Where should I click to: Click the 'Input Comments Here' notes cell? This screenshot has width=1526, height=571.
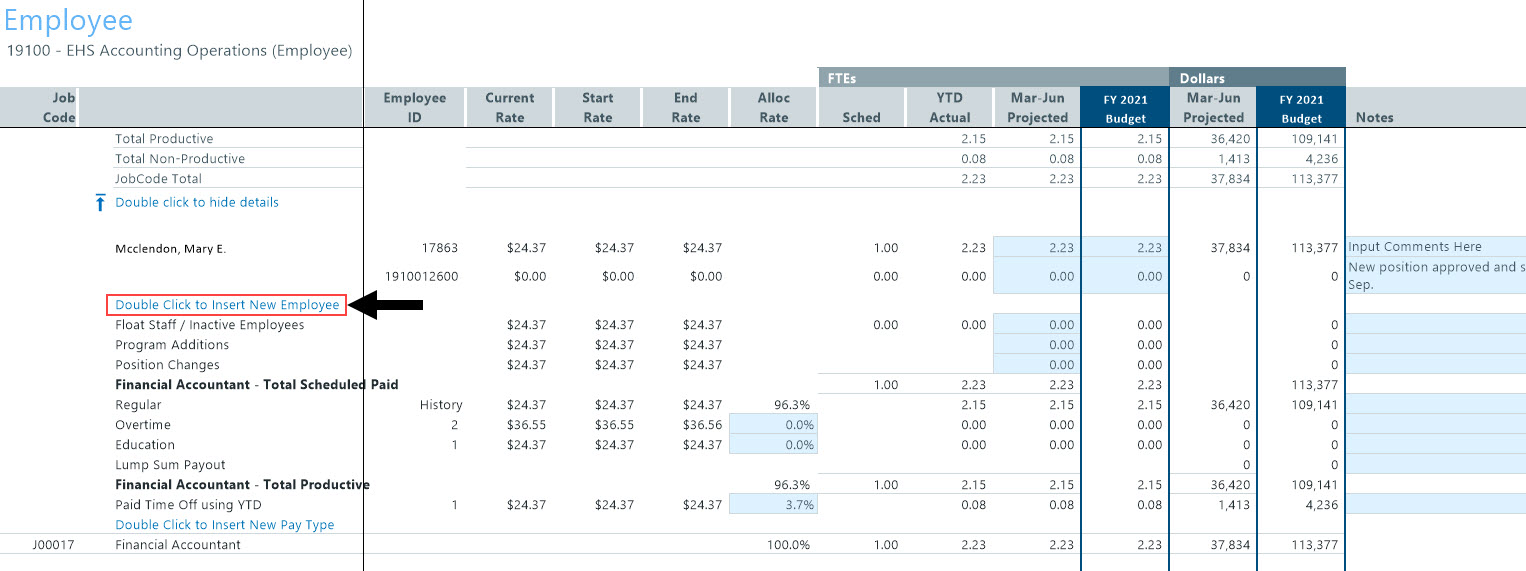point(1435,247)
